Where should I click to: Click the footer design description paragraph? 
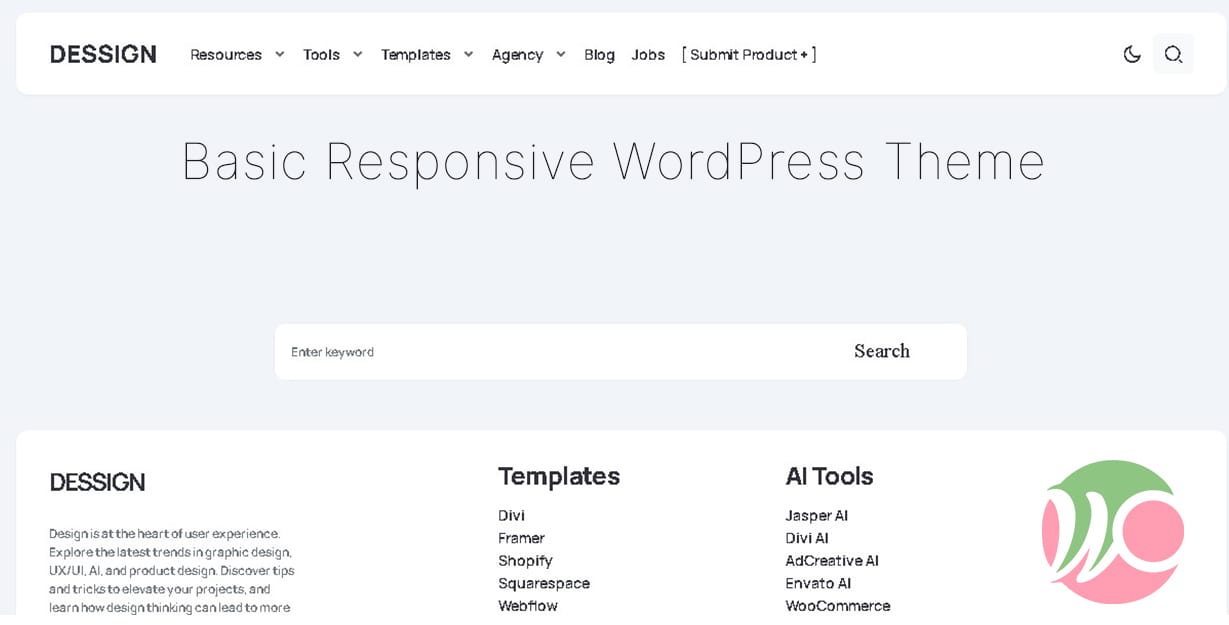click(171, 570)
